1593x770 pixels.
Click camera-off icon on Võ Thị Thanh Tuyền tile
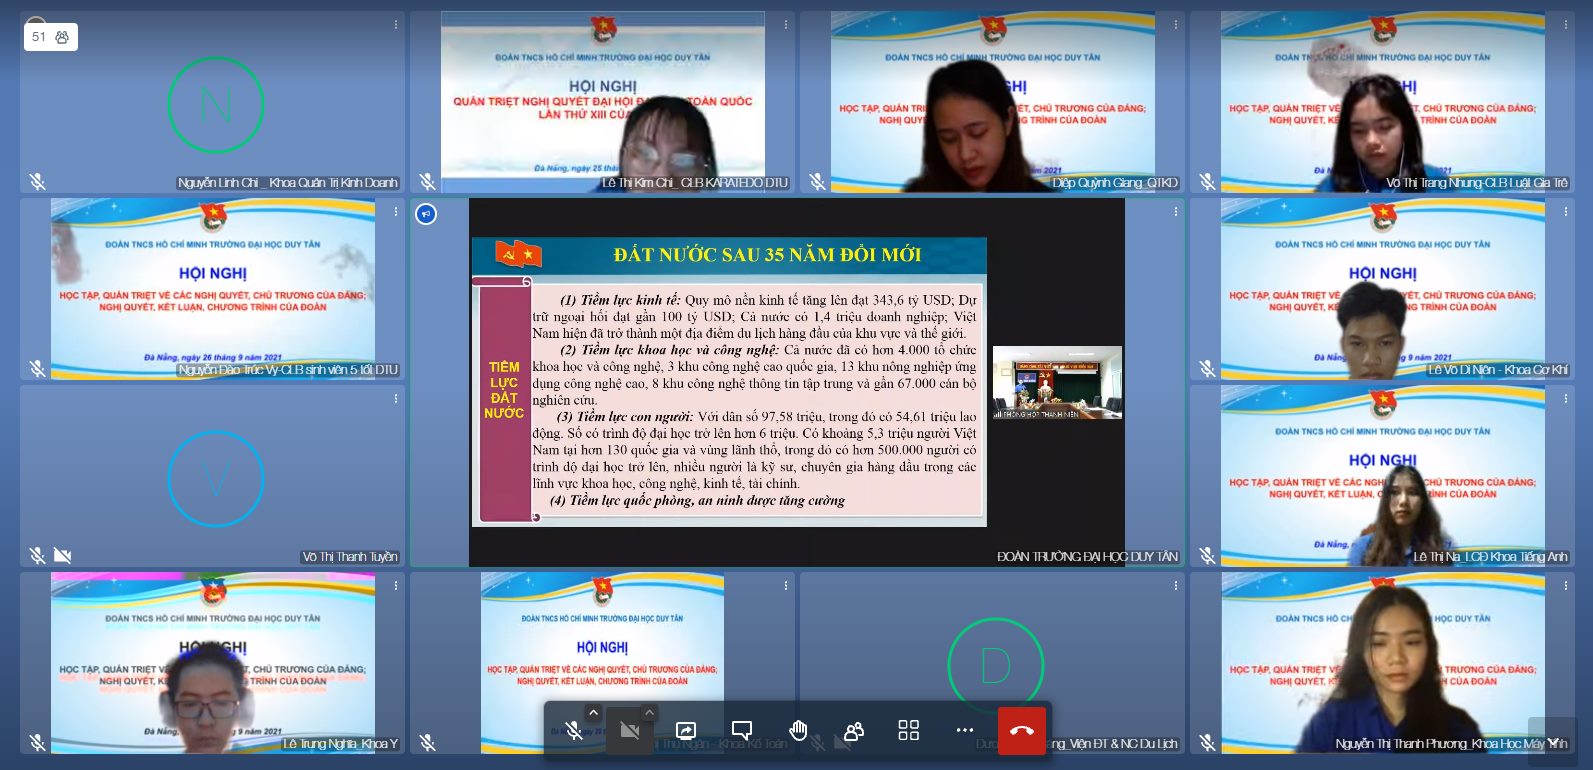point(62,555)
